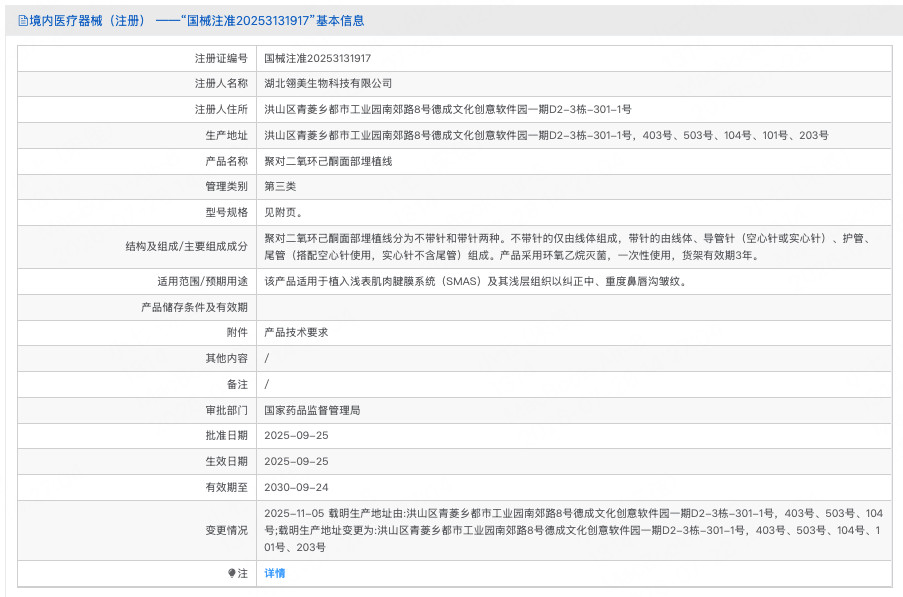The width and height of the screenshot is (903, 597).
Task: Select the 审批部门 label
Action: pos(226,410)
